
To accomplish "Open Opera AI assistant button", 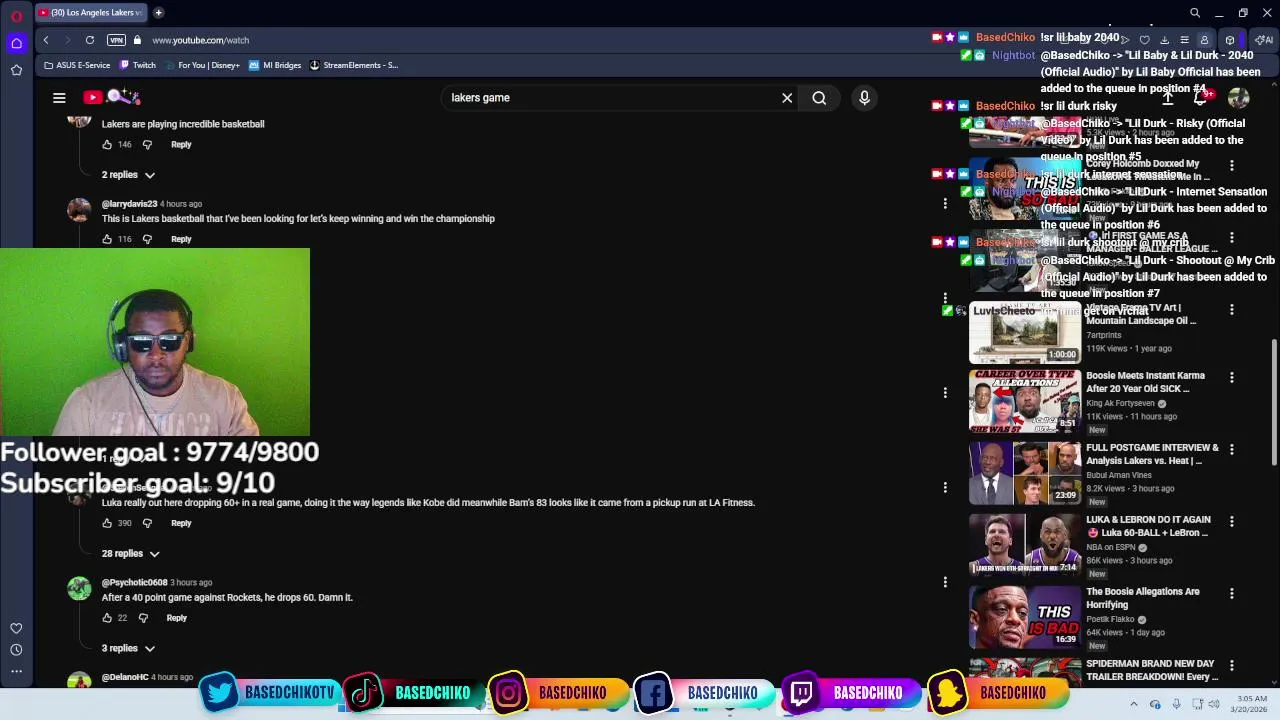I will click(1264, 40).
